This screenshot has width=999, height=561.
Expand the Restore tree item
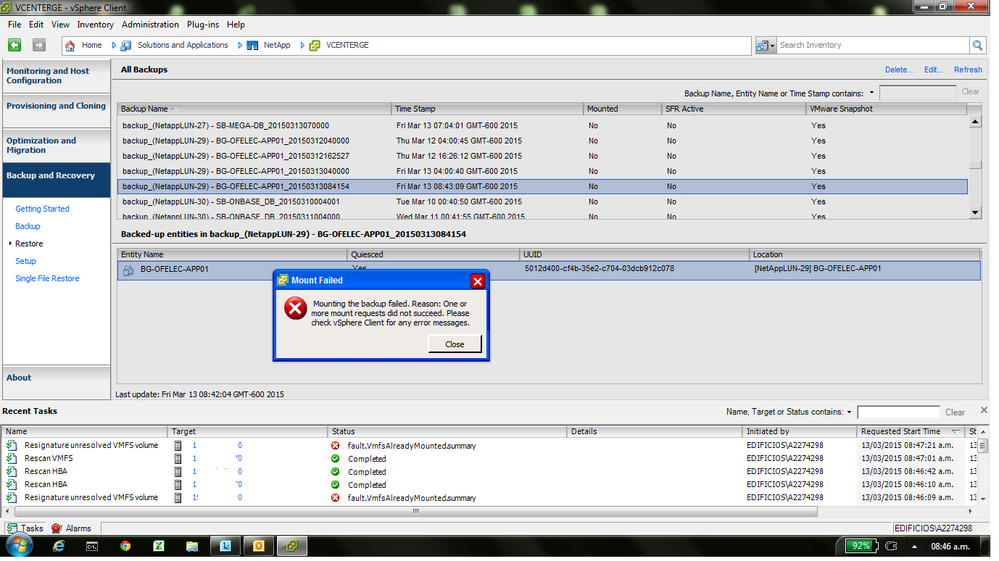pyautogui.click(x=10, y=245)
